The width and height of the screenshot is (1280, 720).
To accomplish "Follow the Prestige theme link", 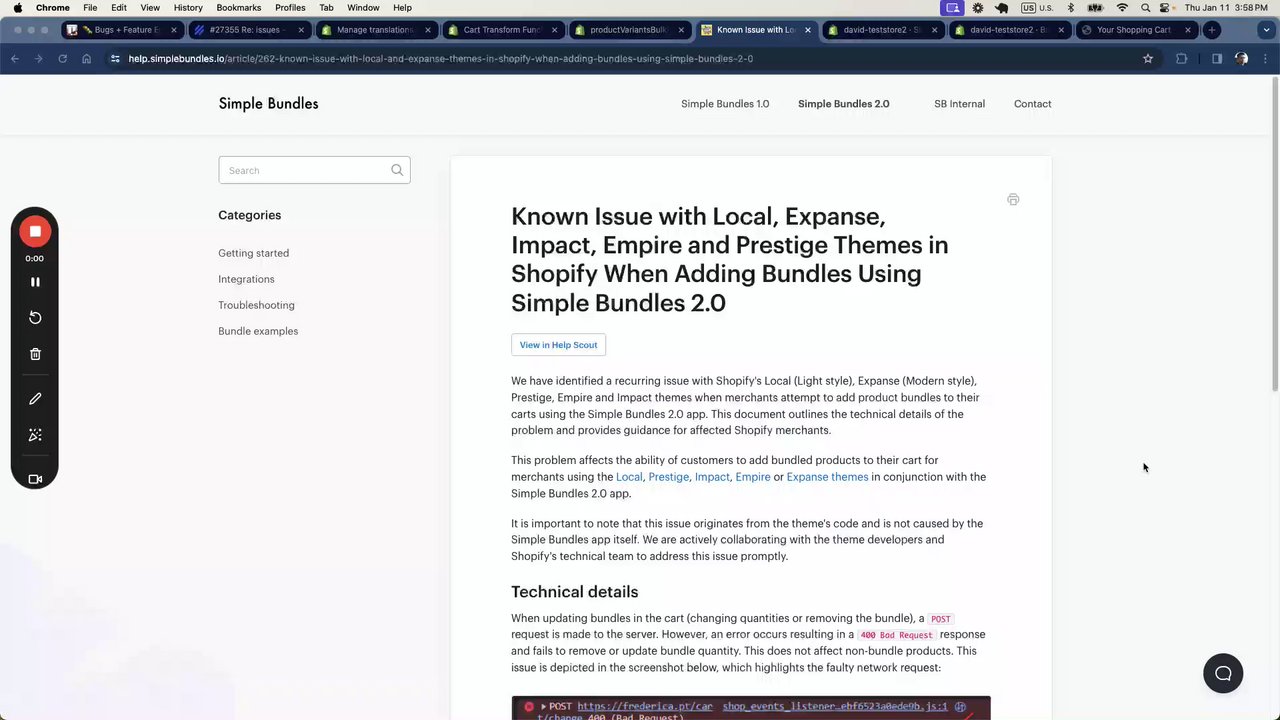I will pos(668,477).
